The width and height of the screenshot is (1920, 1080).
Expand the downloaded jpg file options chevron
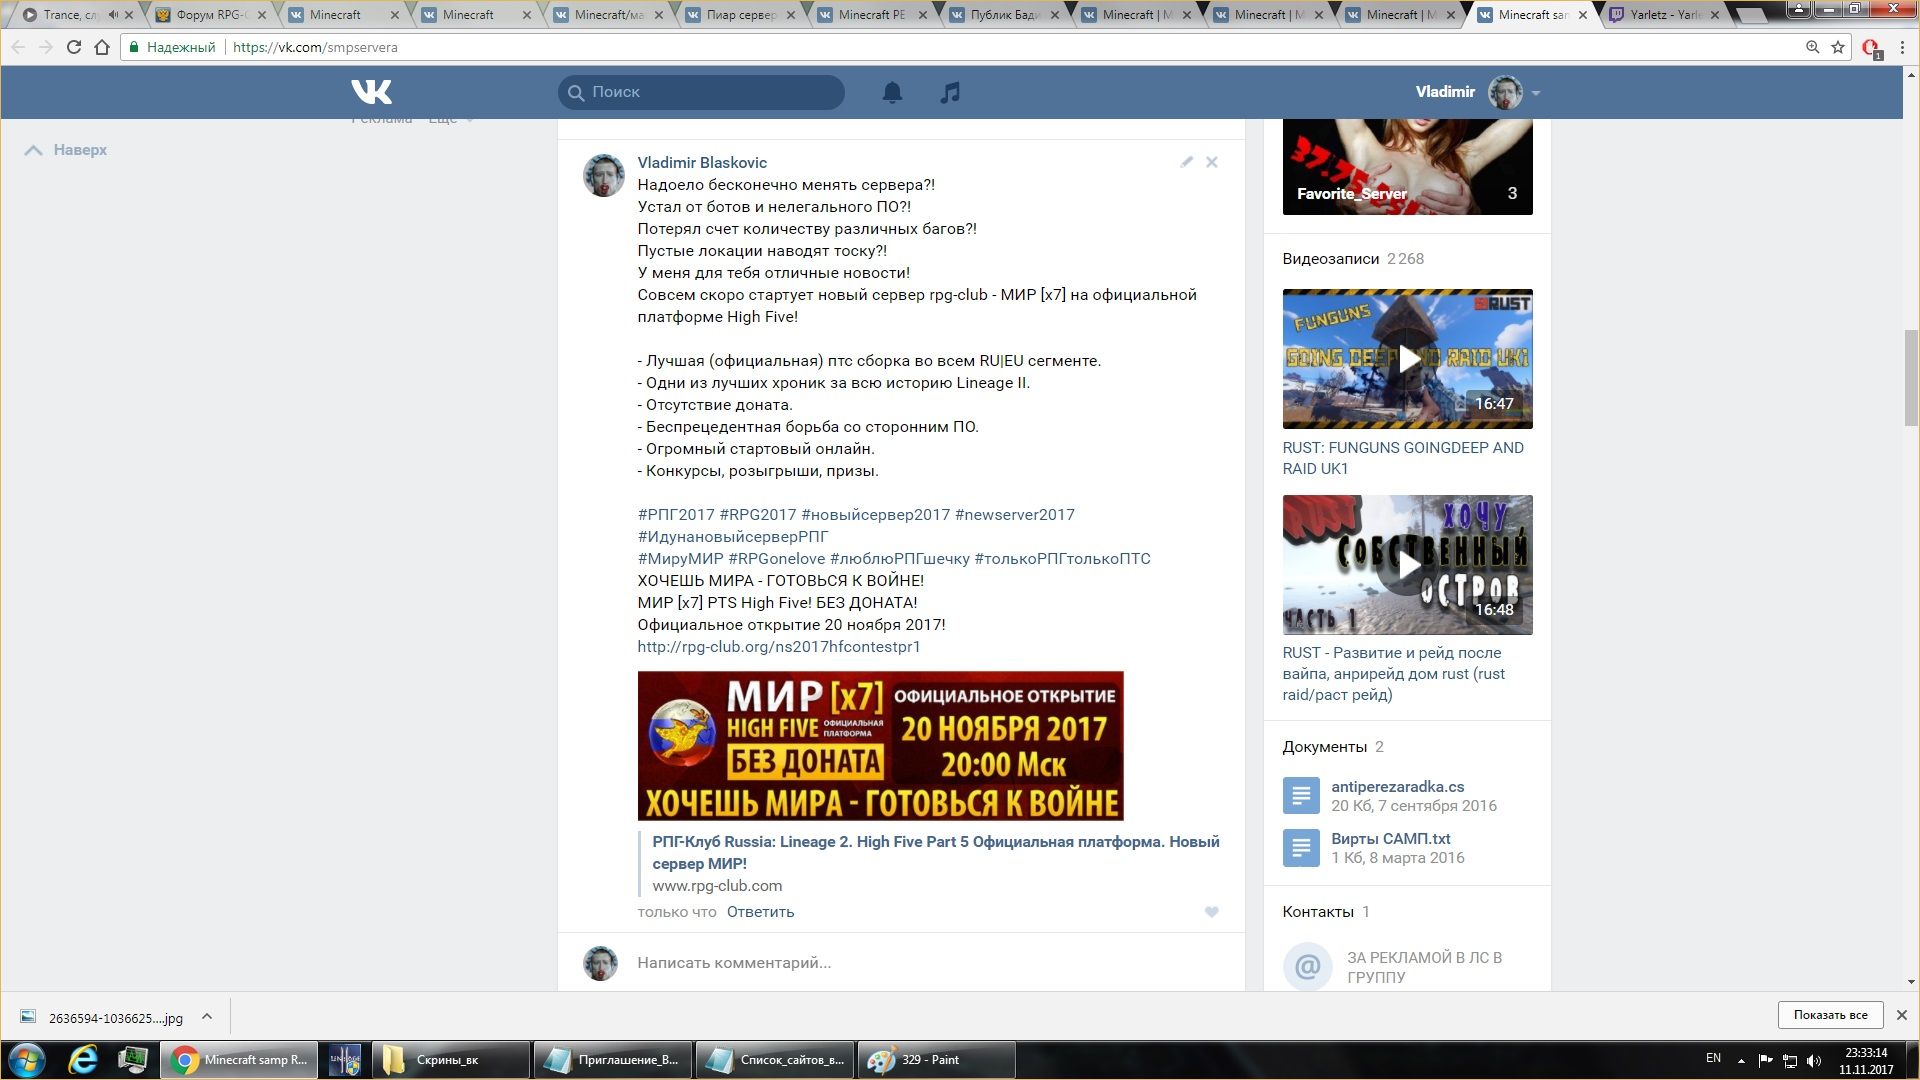207,1016
